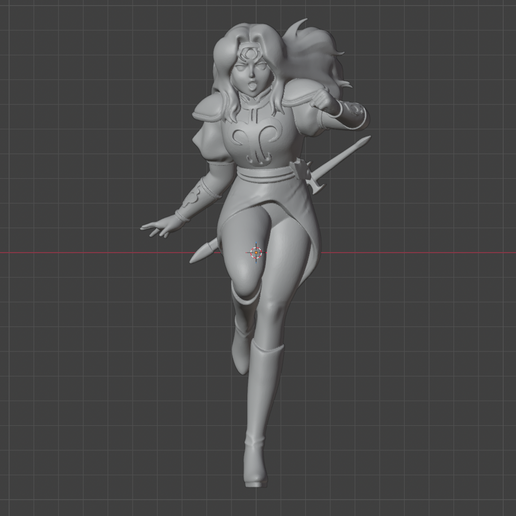Click the 3D cursor crosshair on the thigh

coord(256,253)
